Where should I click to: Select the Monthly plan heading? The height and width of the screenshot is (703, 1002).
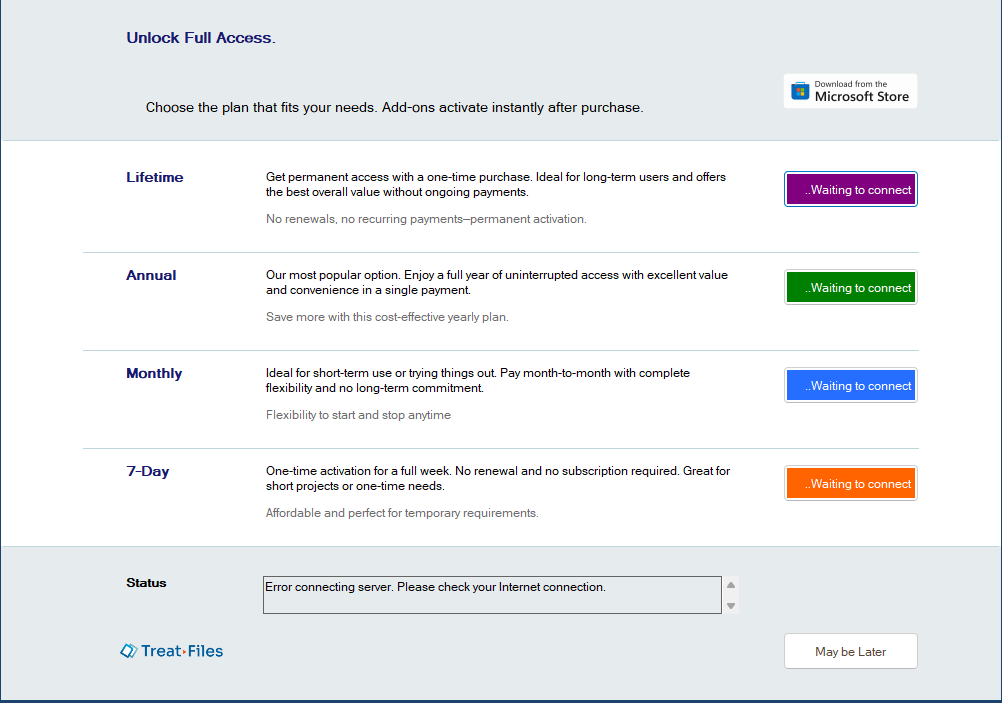click(154, 373)
